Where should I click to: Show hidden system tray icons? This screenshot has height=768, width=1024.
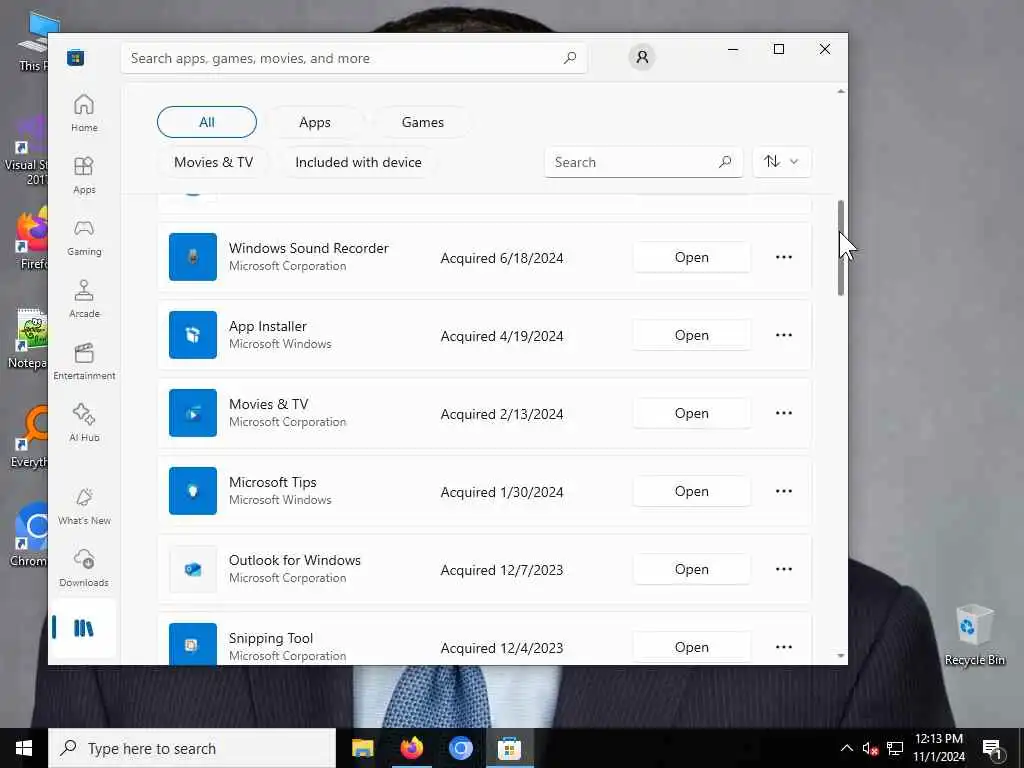click(846, 748)
